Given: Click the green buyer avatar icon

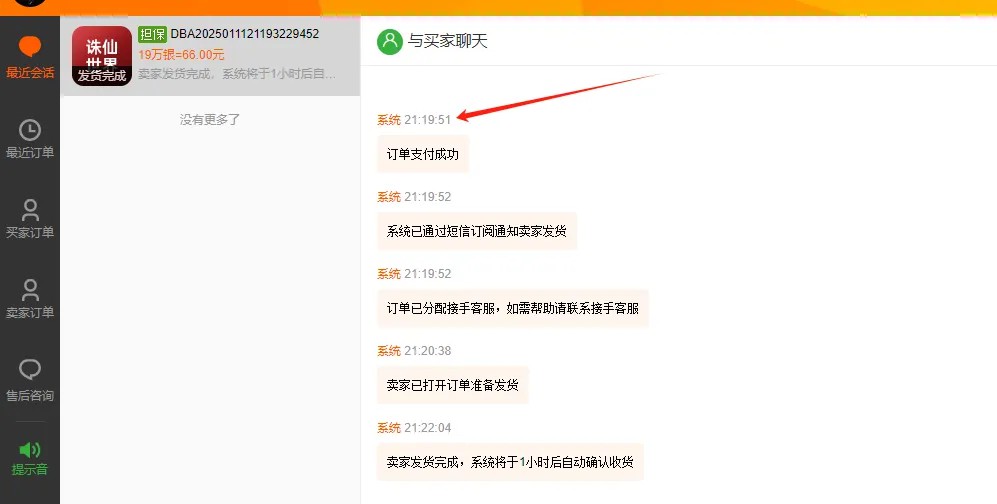Looking at the screenshot, I should [x=390, y=41].
